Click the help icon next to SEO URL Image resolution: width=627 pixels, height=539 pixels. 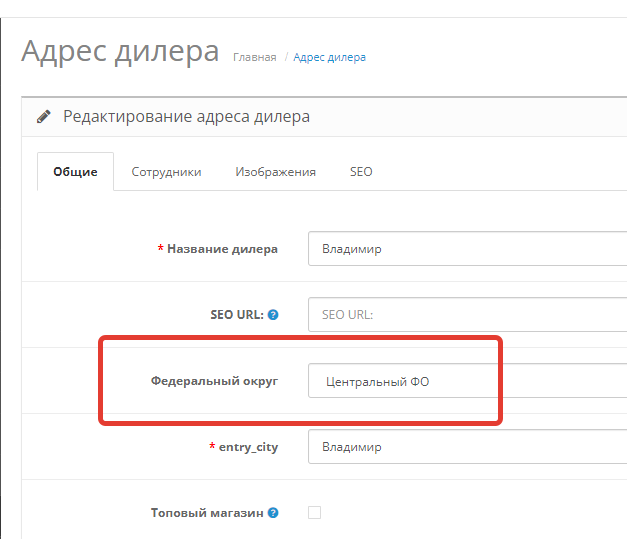click(273, 315)
